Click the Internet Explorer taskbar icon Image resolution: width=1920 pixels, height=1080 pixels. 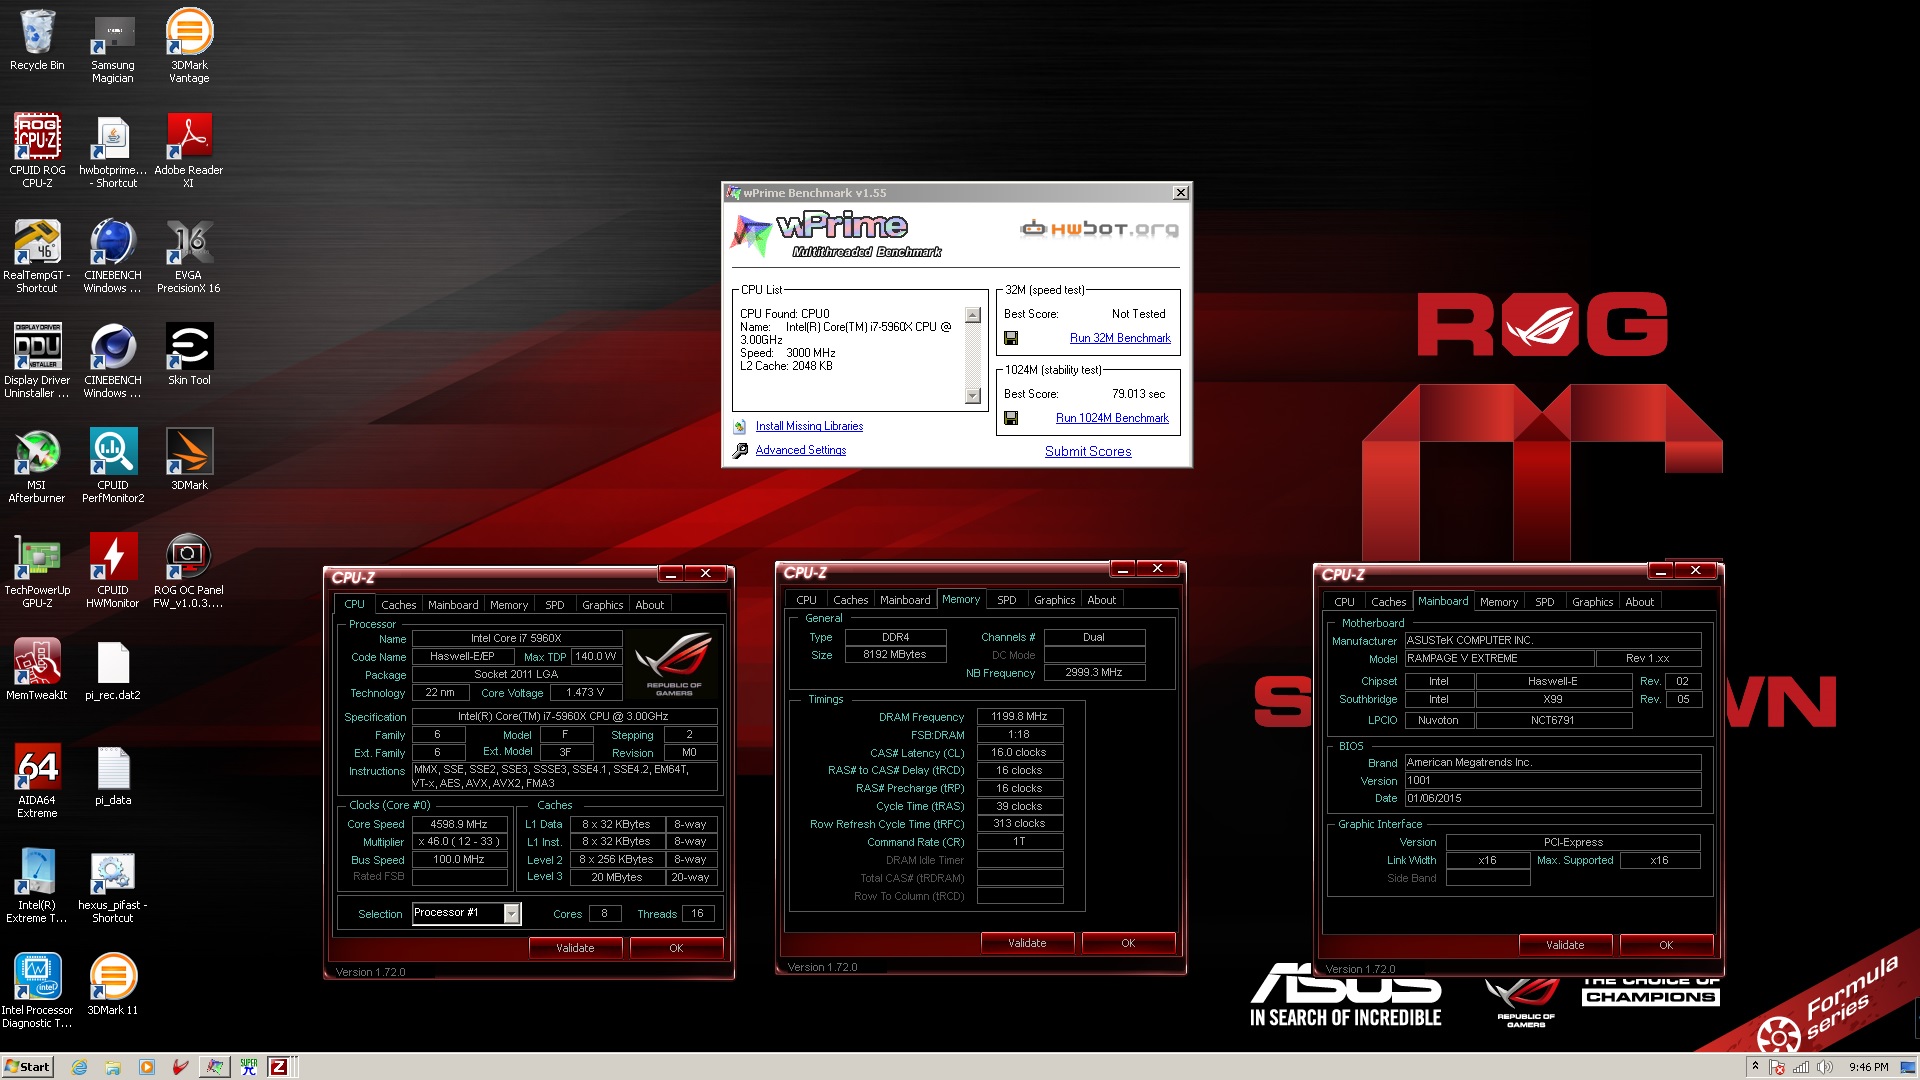point(80,1067)
